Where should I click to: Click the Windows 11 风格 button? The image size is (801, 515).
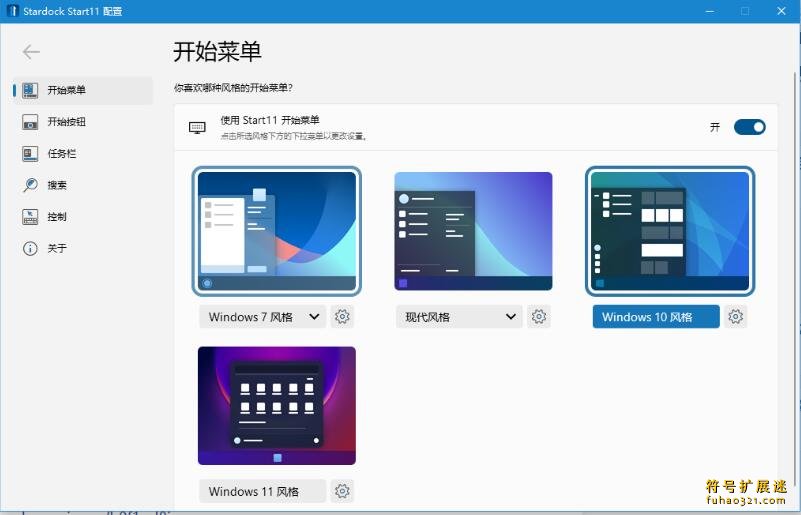263,491
